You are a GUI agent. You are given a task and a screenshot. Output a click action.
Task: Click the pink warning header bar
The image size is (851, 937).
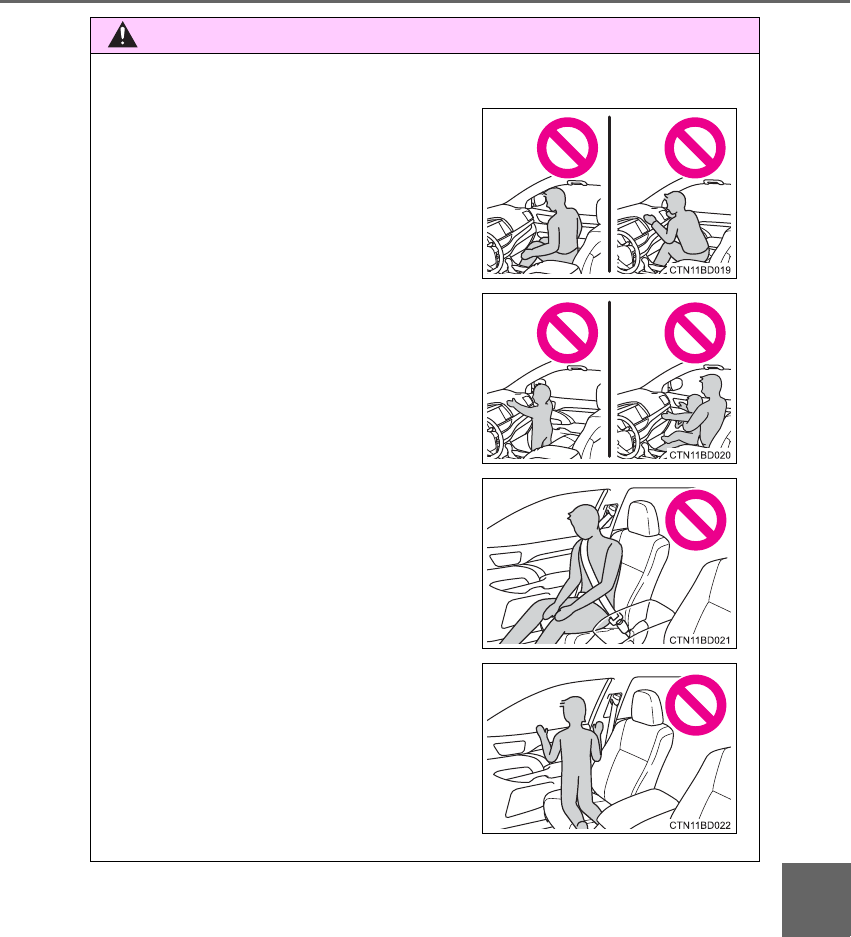pos(425,36)
